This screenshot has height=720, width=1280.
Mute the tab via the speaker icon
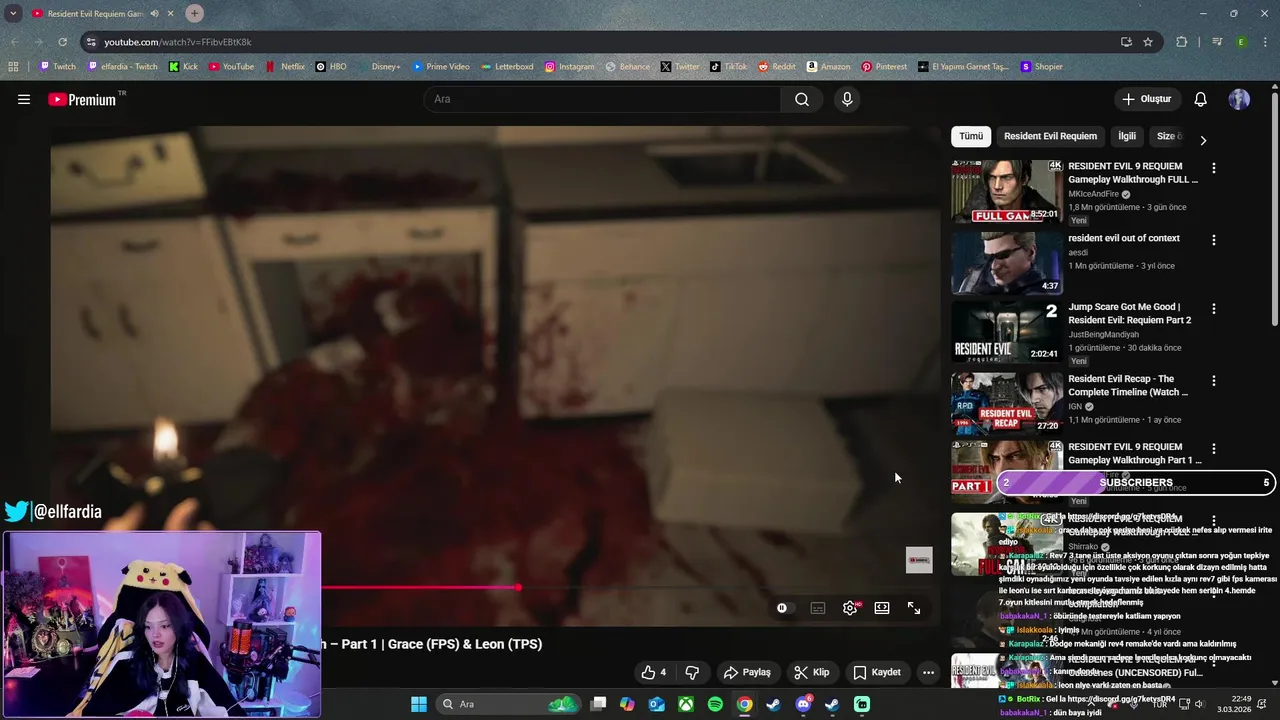pos(155,14)
